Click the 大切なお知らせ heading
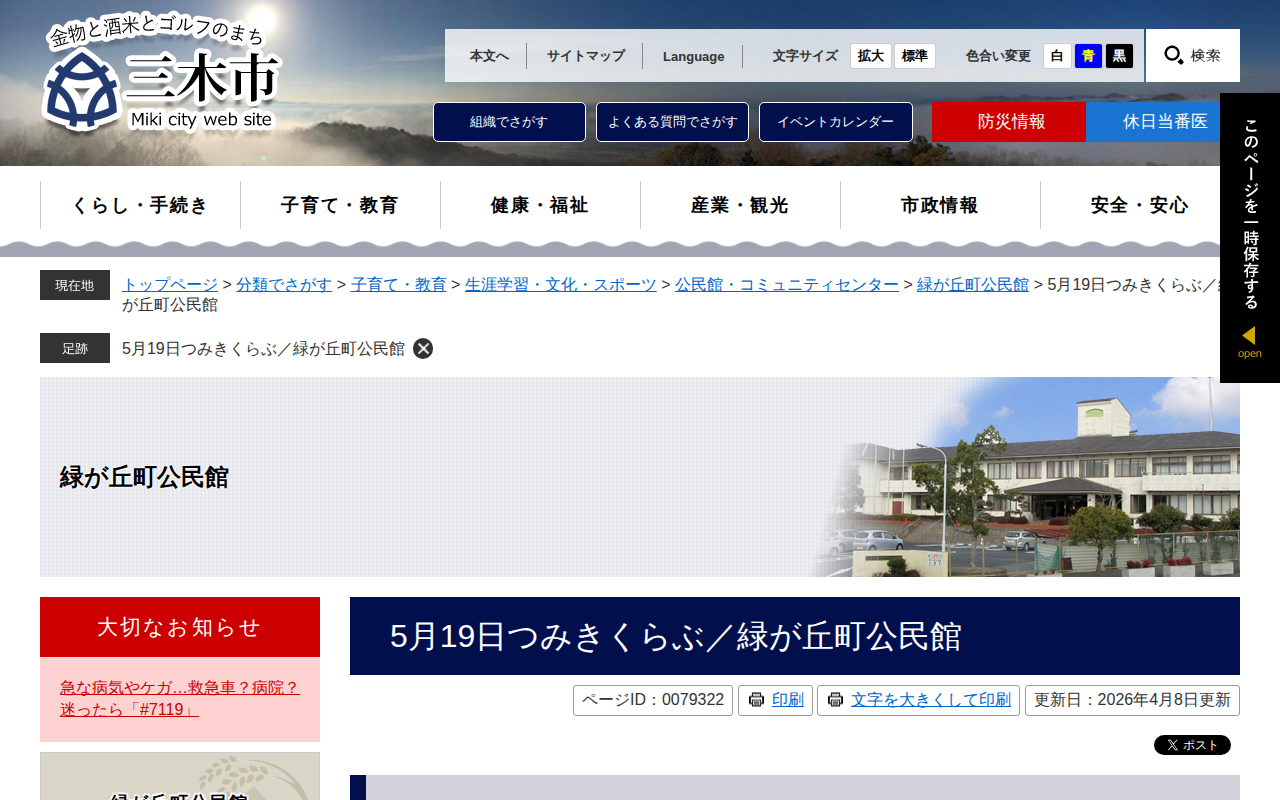 pos(180,627)
